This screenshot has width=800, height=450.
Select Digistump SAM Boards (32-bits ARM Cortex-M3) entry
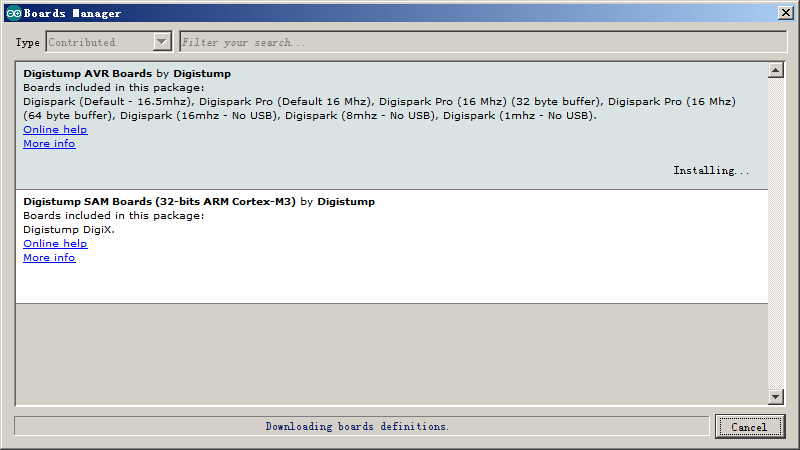point(392,246)
